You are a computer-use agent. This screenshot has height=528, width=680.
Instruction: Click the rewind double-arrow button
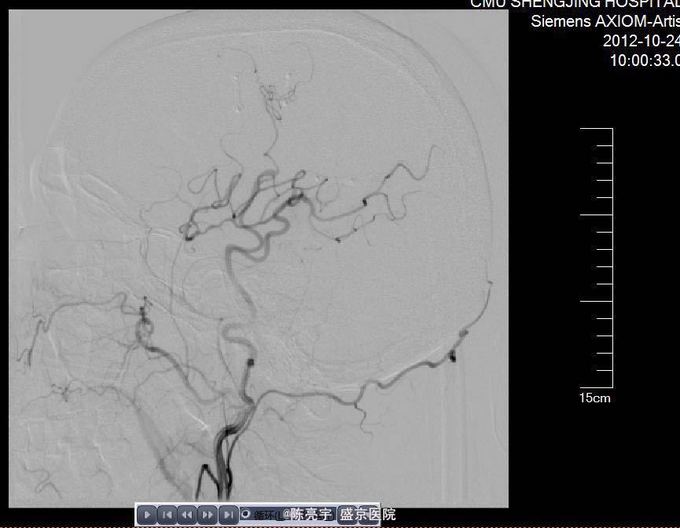point(187,515)
